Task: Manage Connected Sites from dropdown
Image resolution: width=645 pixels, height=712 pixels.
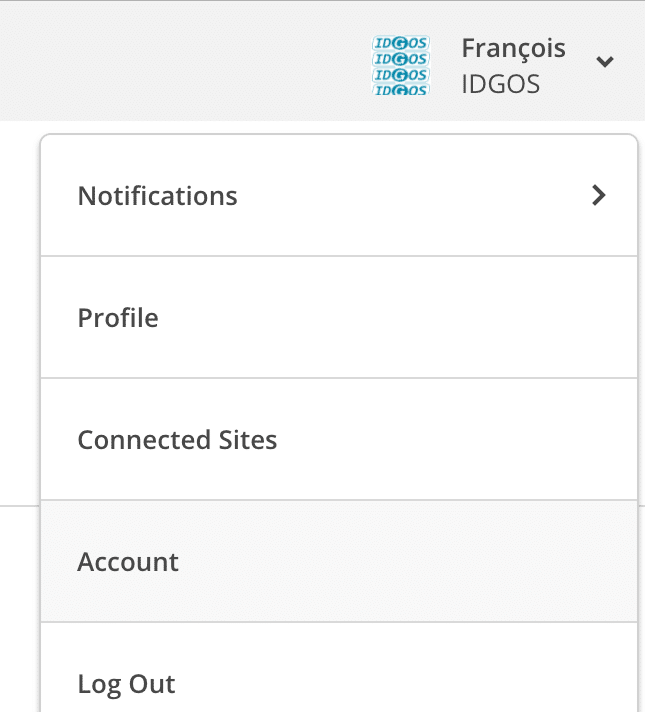Action: (x=339, y=439)
